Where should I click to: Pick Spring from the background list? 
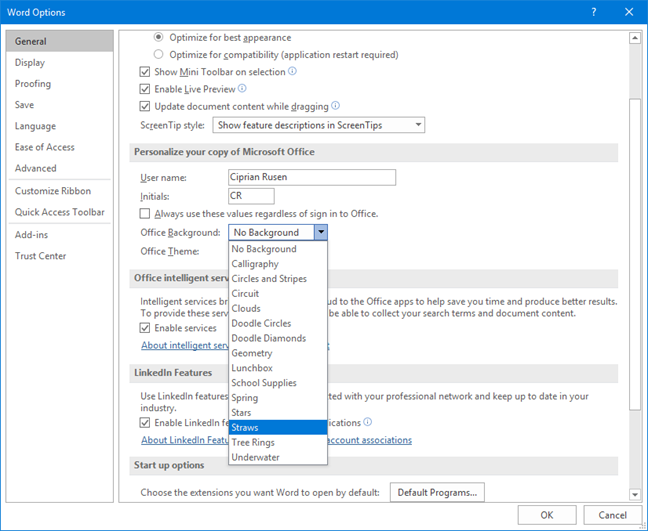278,398
